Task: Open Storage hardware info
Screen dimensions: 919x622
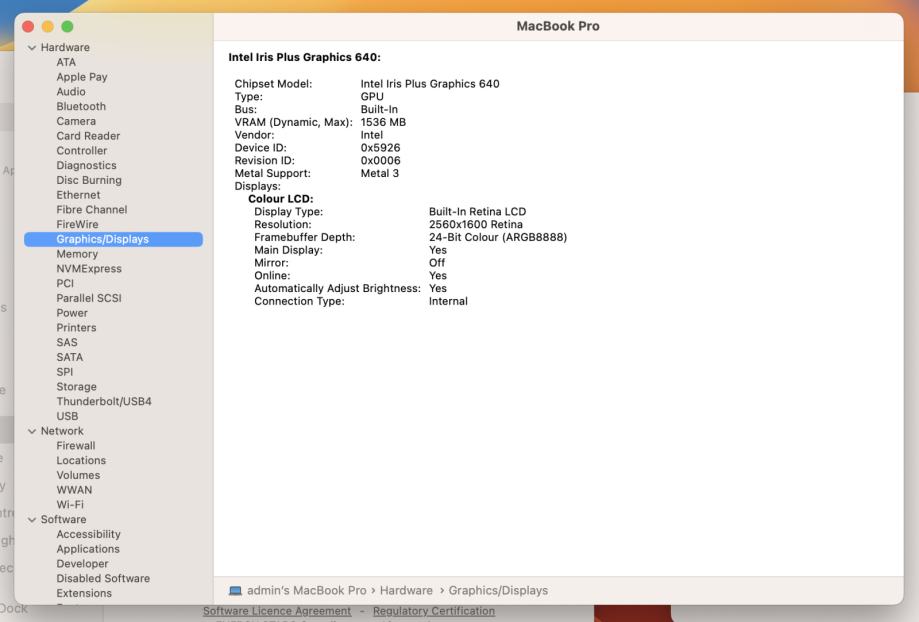Action: coord(76,386)
